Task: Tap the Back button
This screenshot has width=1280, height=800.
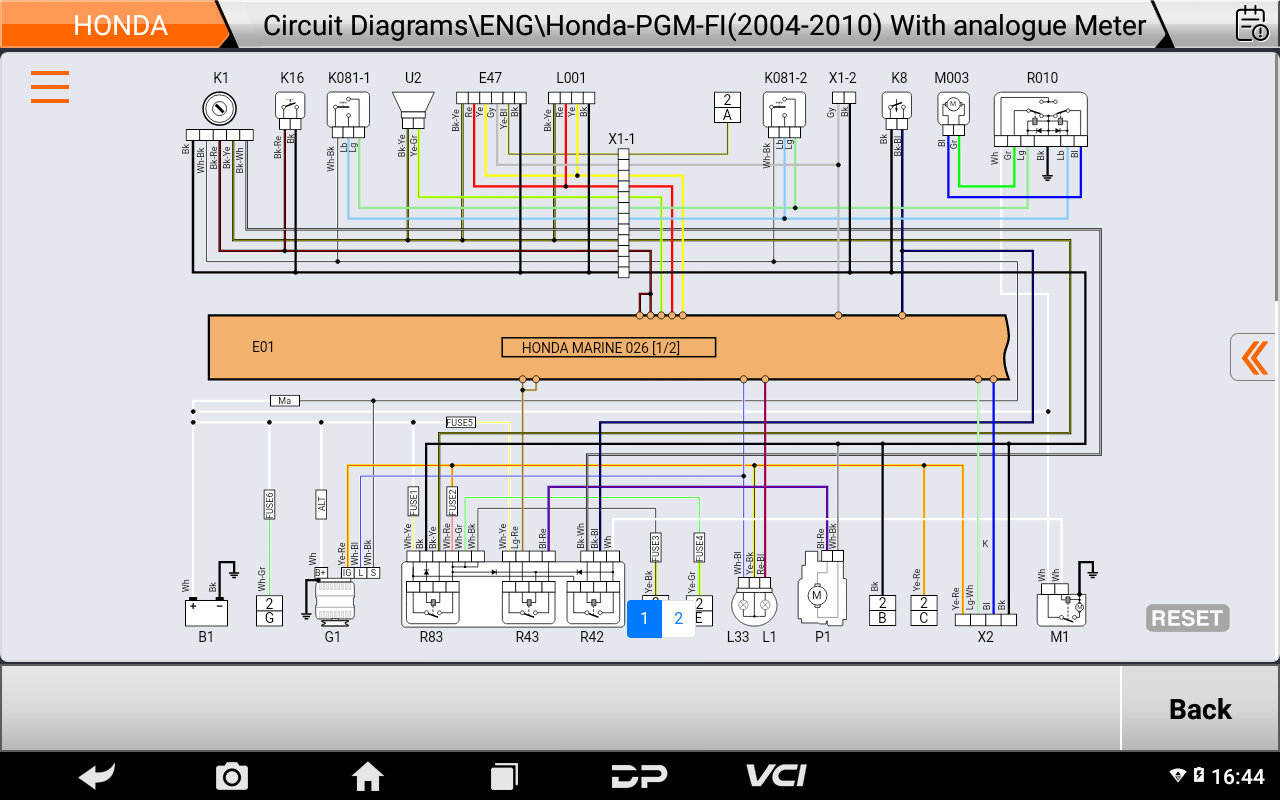Action: tap(1200, 709)
